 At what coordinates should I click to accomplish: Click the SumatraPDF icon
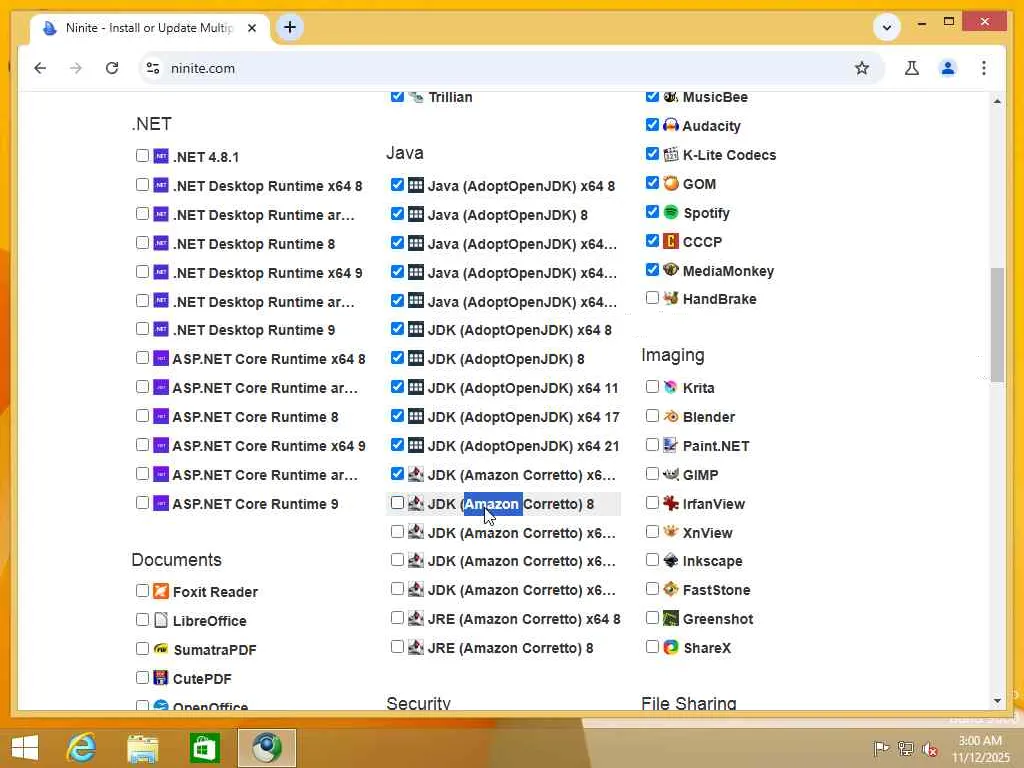tap(161, 649)
